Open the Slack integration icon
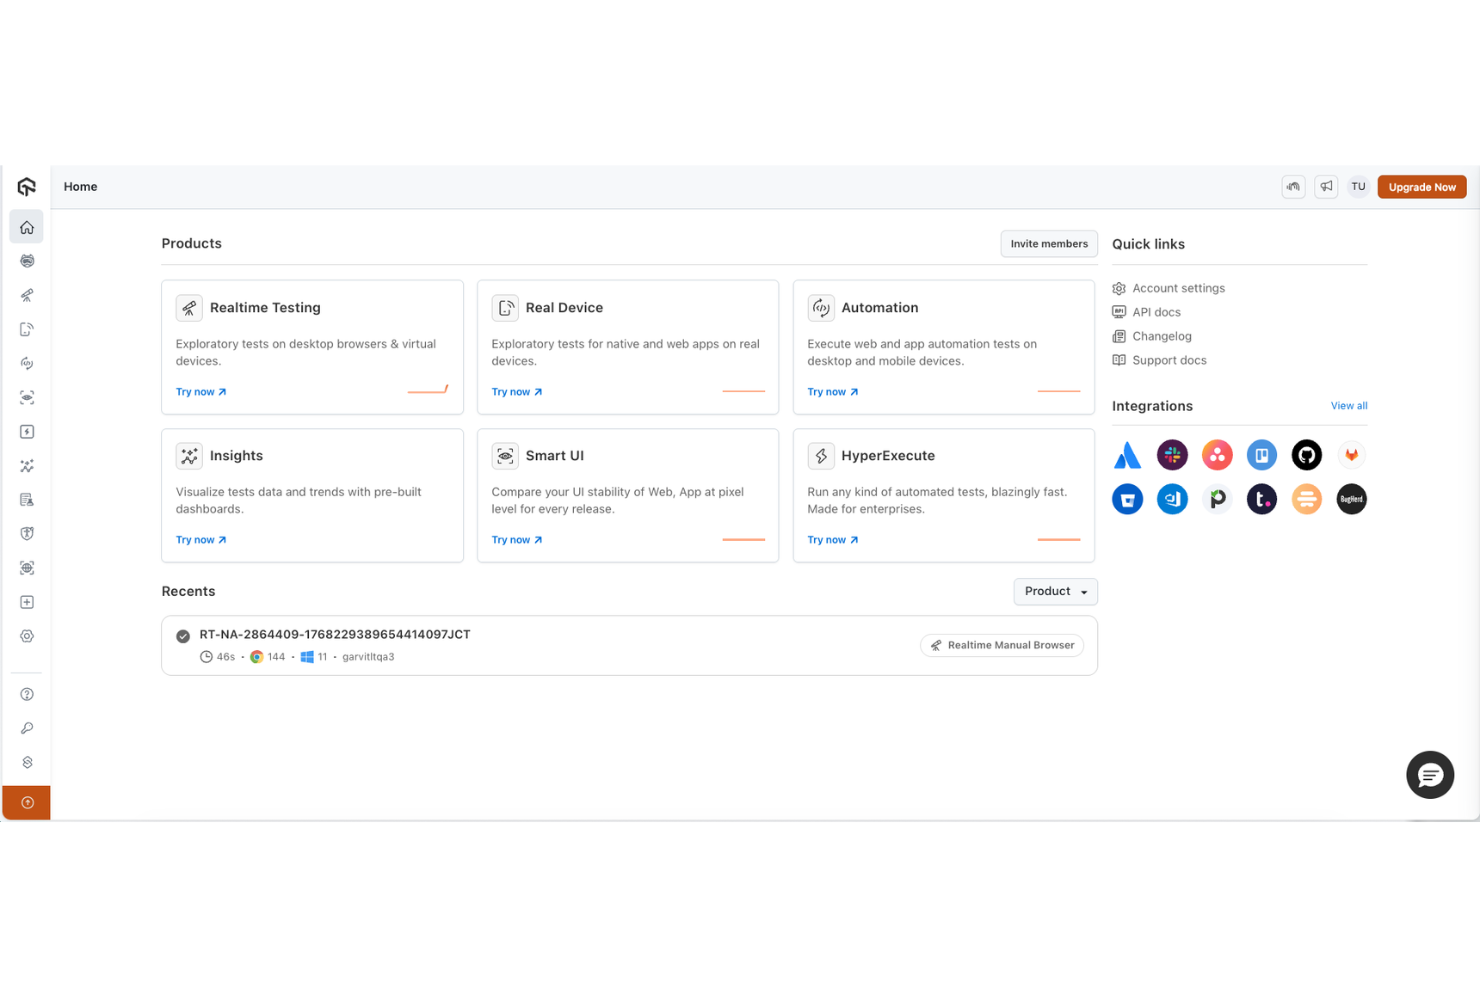The image size is (1480, 987). click(1172, 455)
